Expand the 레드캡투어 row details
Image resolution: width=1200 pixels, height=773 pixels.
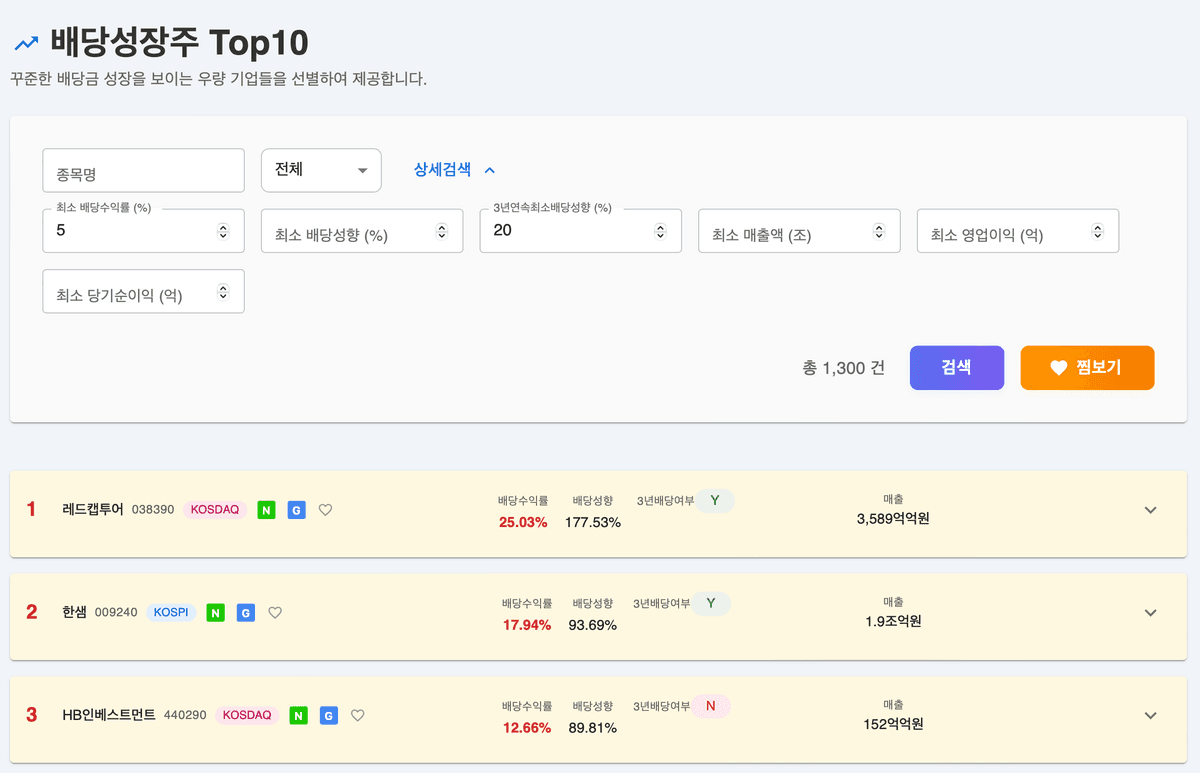point(1150,510)
